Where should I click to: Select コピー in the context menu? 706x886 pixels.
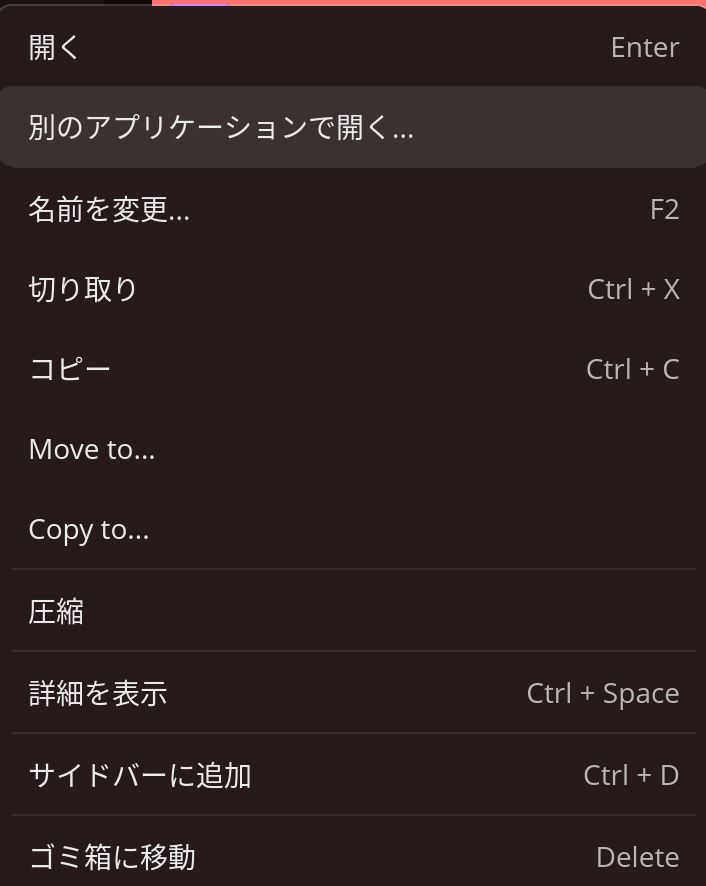[70, 369]
